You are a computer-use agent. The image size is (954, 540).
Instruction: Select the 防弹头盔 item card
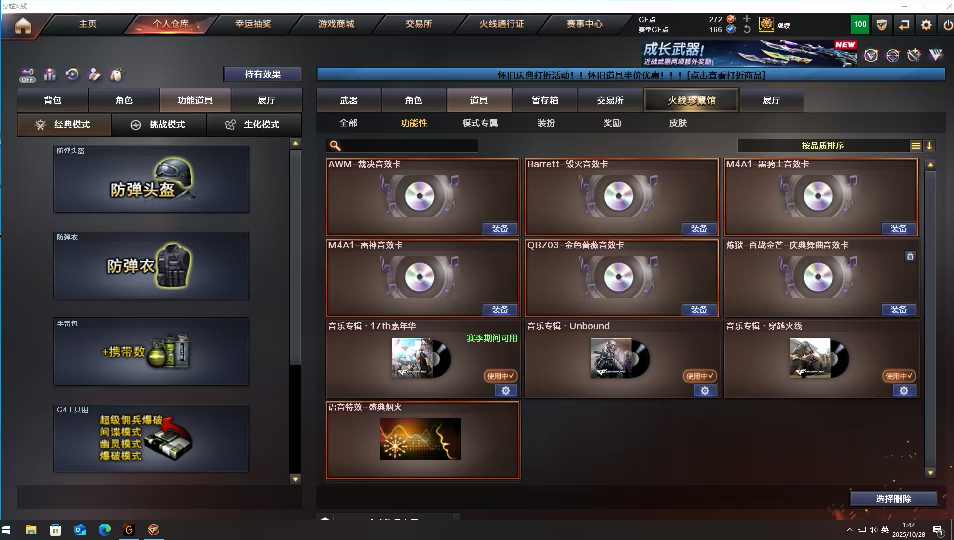click(x=151, y=179)
